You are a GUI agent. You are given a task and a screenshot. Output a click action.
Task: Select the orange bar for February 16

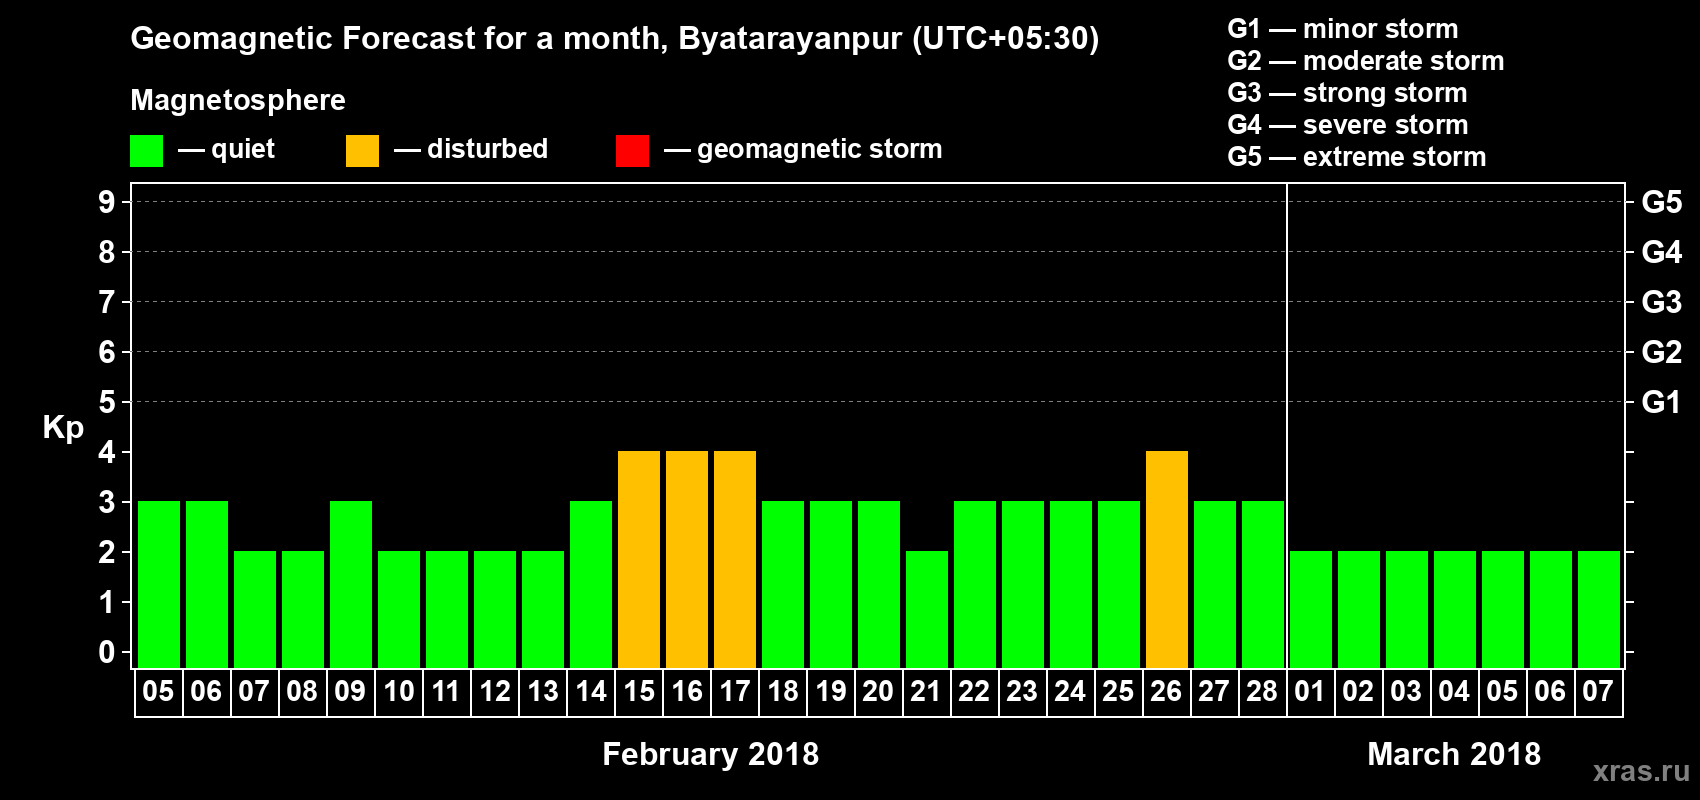[687, 559]
